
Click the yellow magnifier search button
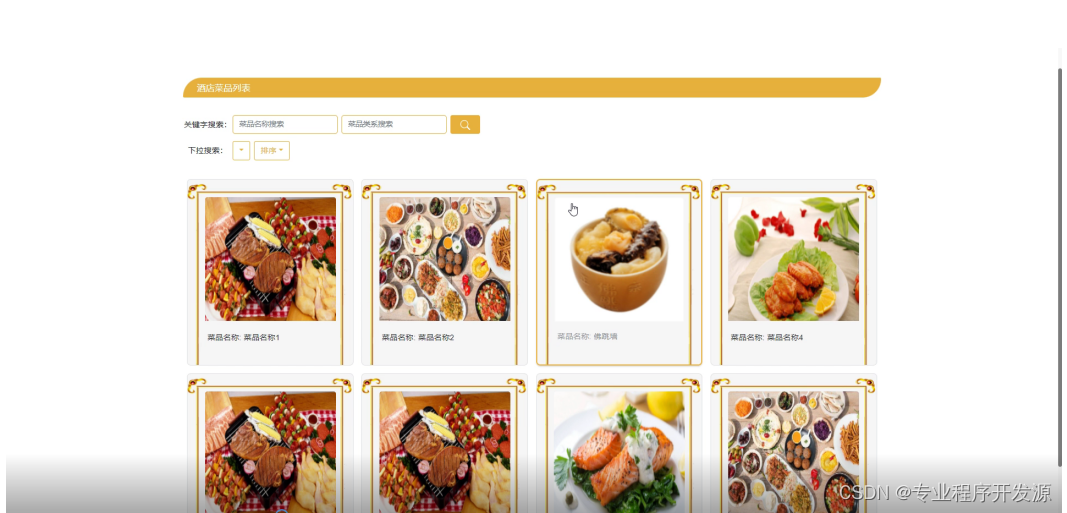[465, 125]
